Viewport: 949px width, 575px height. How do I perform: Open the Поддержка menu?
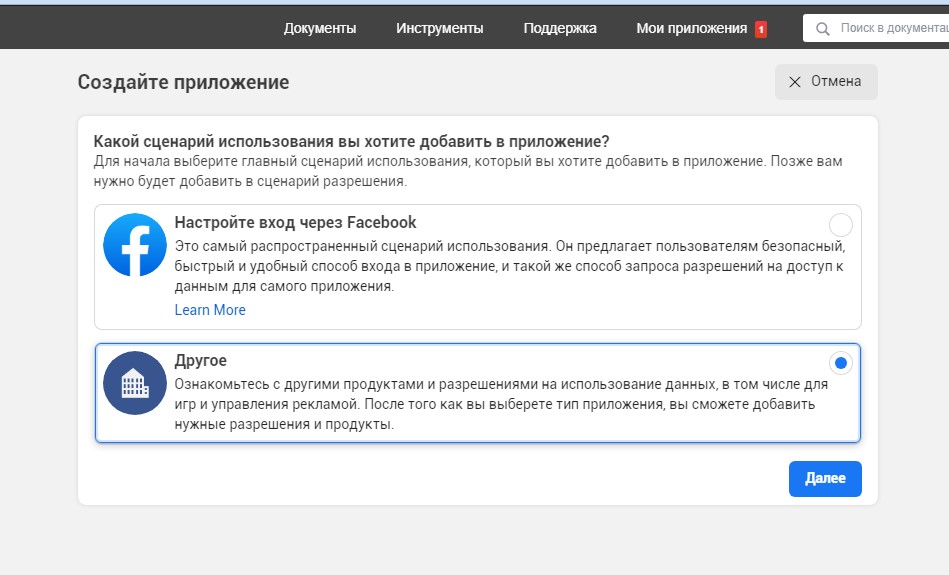[x=560, y=28]
